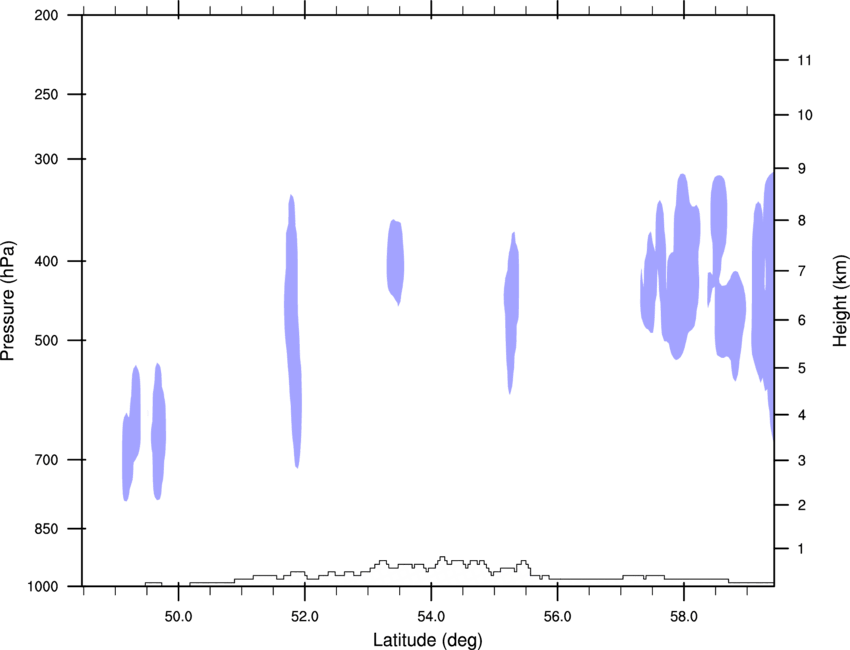
Task: Click the 'Latitude (deg)' axis title
Action: (427, 640)
